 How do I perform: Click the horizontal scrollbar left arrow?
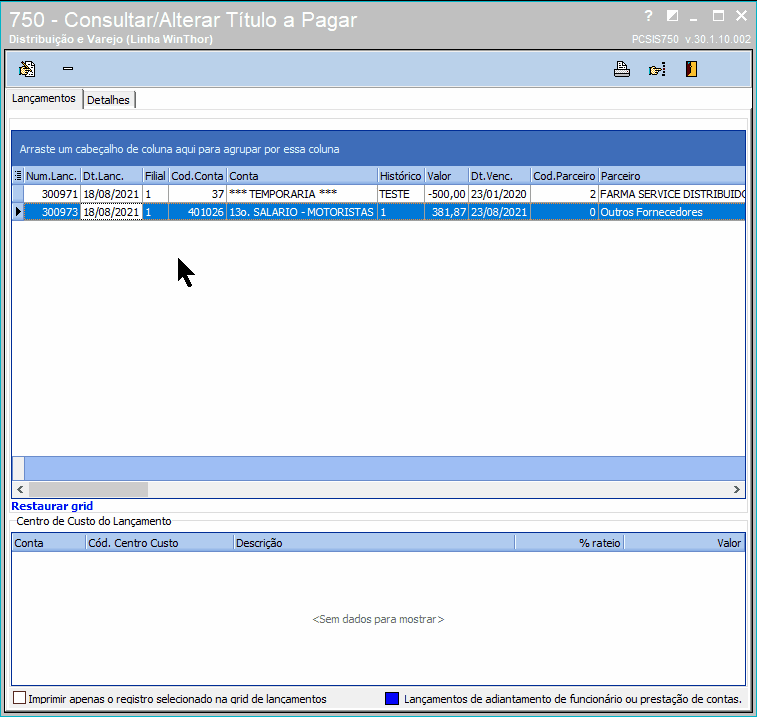click(20, 489)
